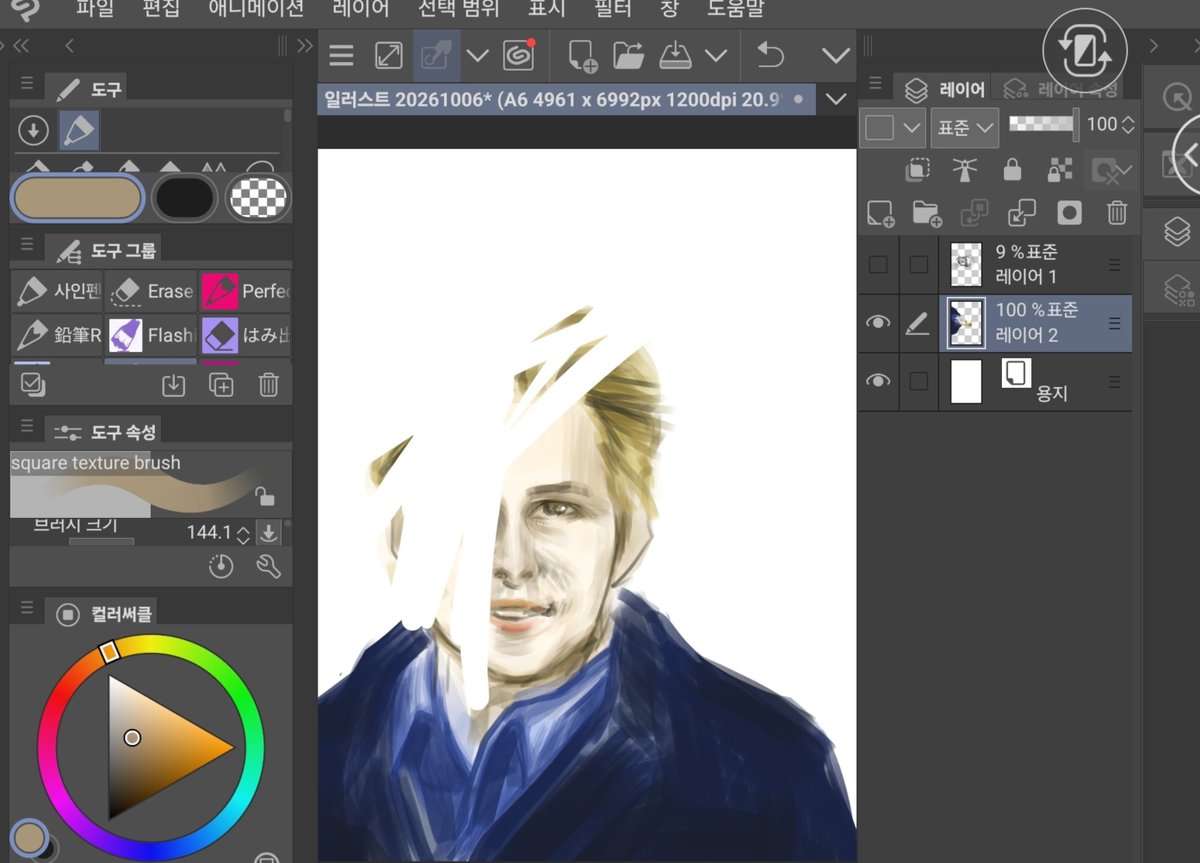
Task: Open the 애니메이션 menu
Action: [x=256, y=9]
